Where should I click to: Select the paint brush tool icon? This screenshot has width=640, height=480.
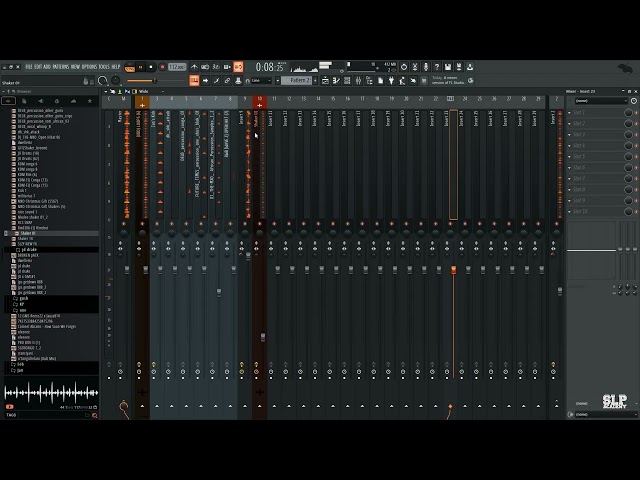[x=216, y=81]
